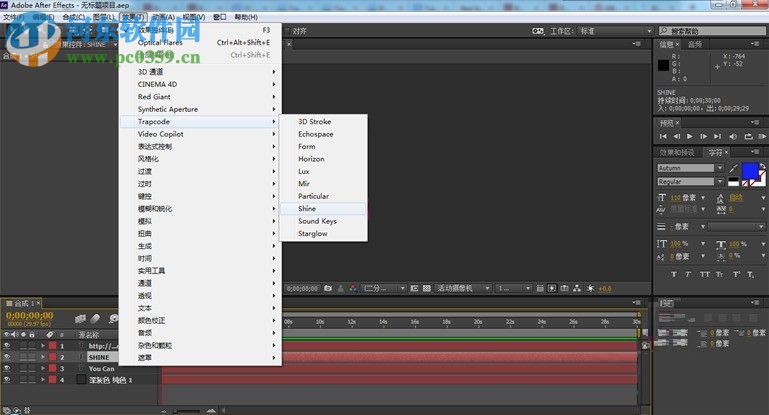Select Shine in Trapcode submenu
This screenshot has height=415, width=769.
pos(323,208)
